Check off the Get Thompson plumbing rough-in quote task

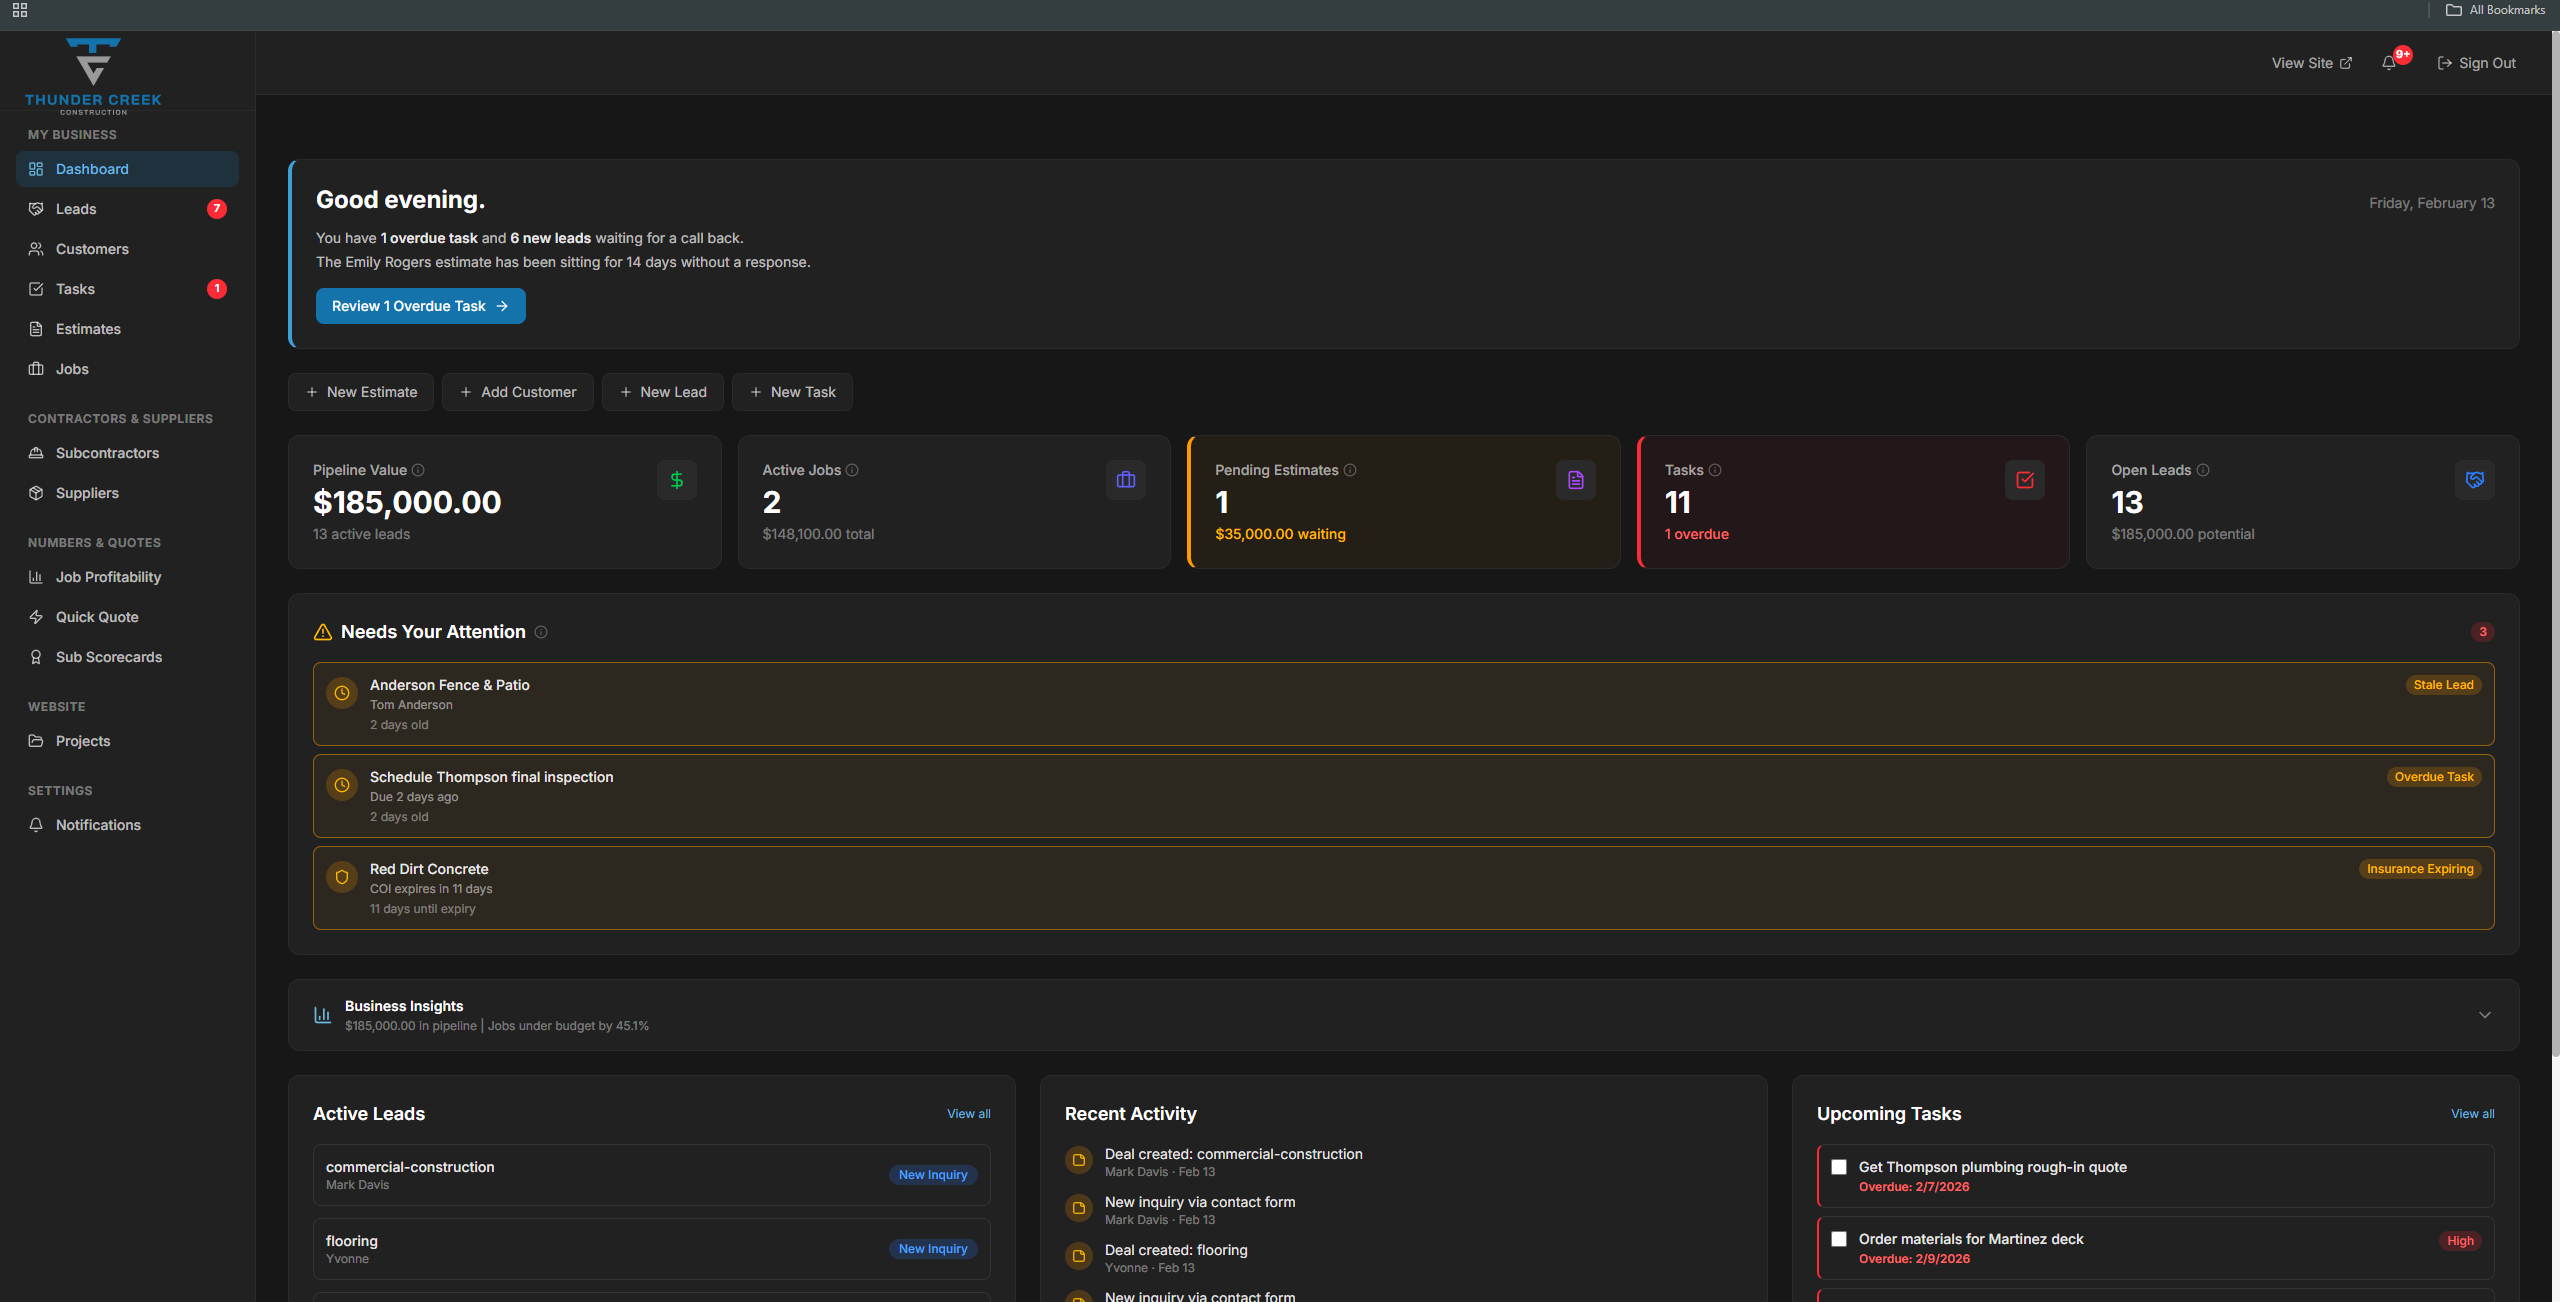1838,1167
